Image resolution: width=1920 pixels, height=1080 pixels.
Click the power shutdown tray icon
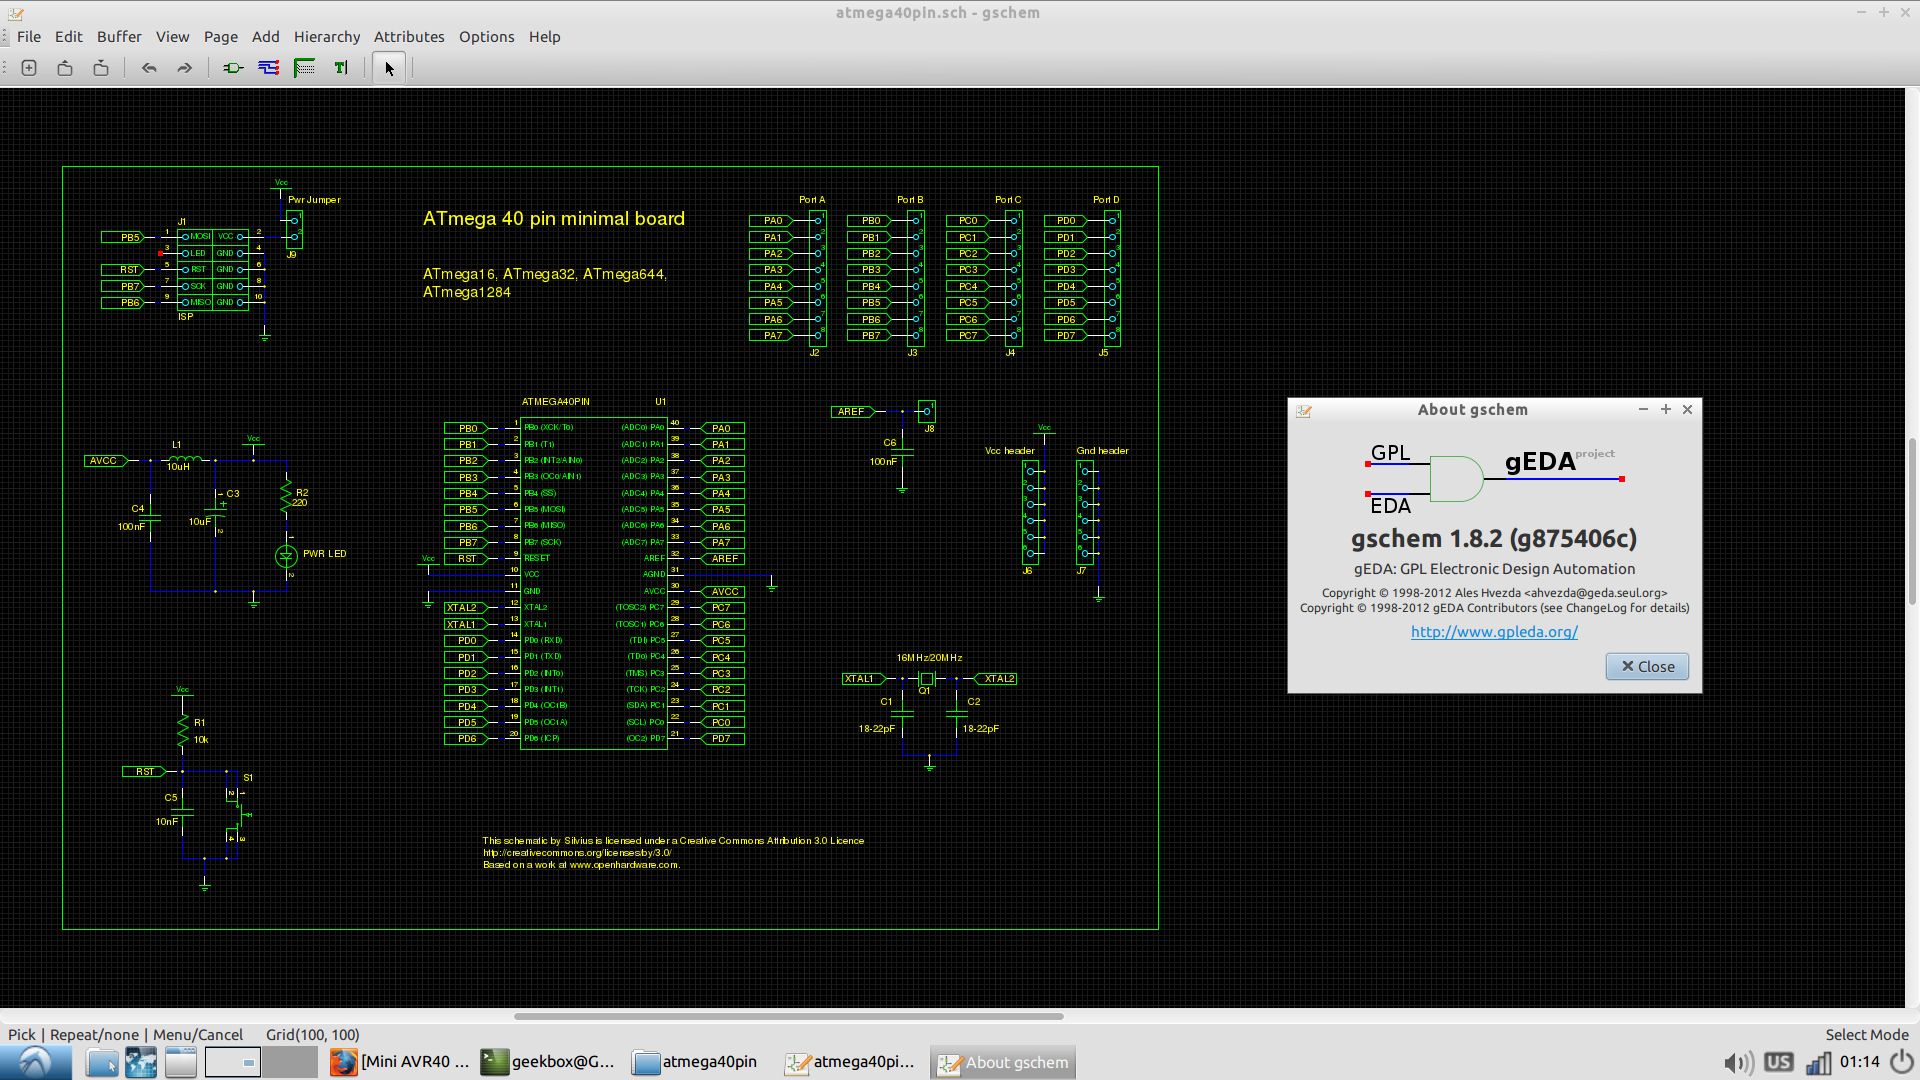tap(1902, 1062)
